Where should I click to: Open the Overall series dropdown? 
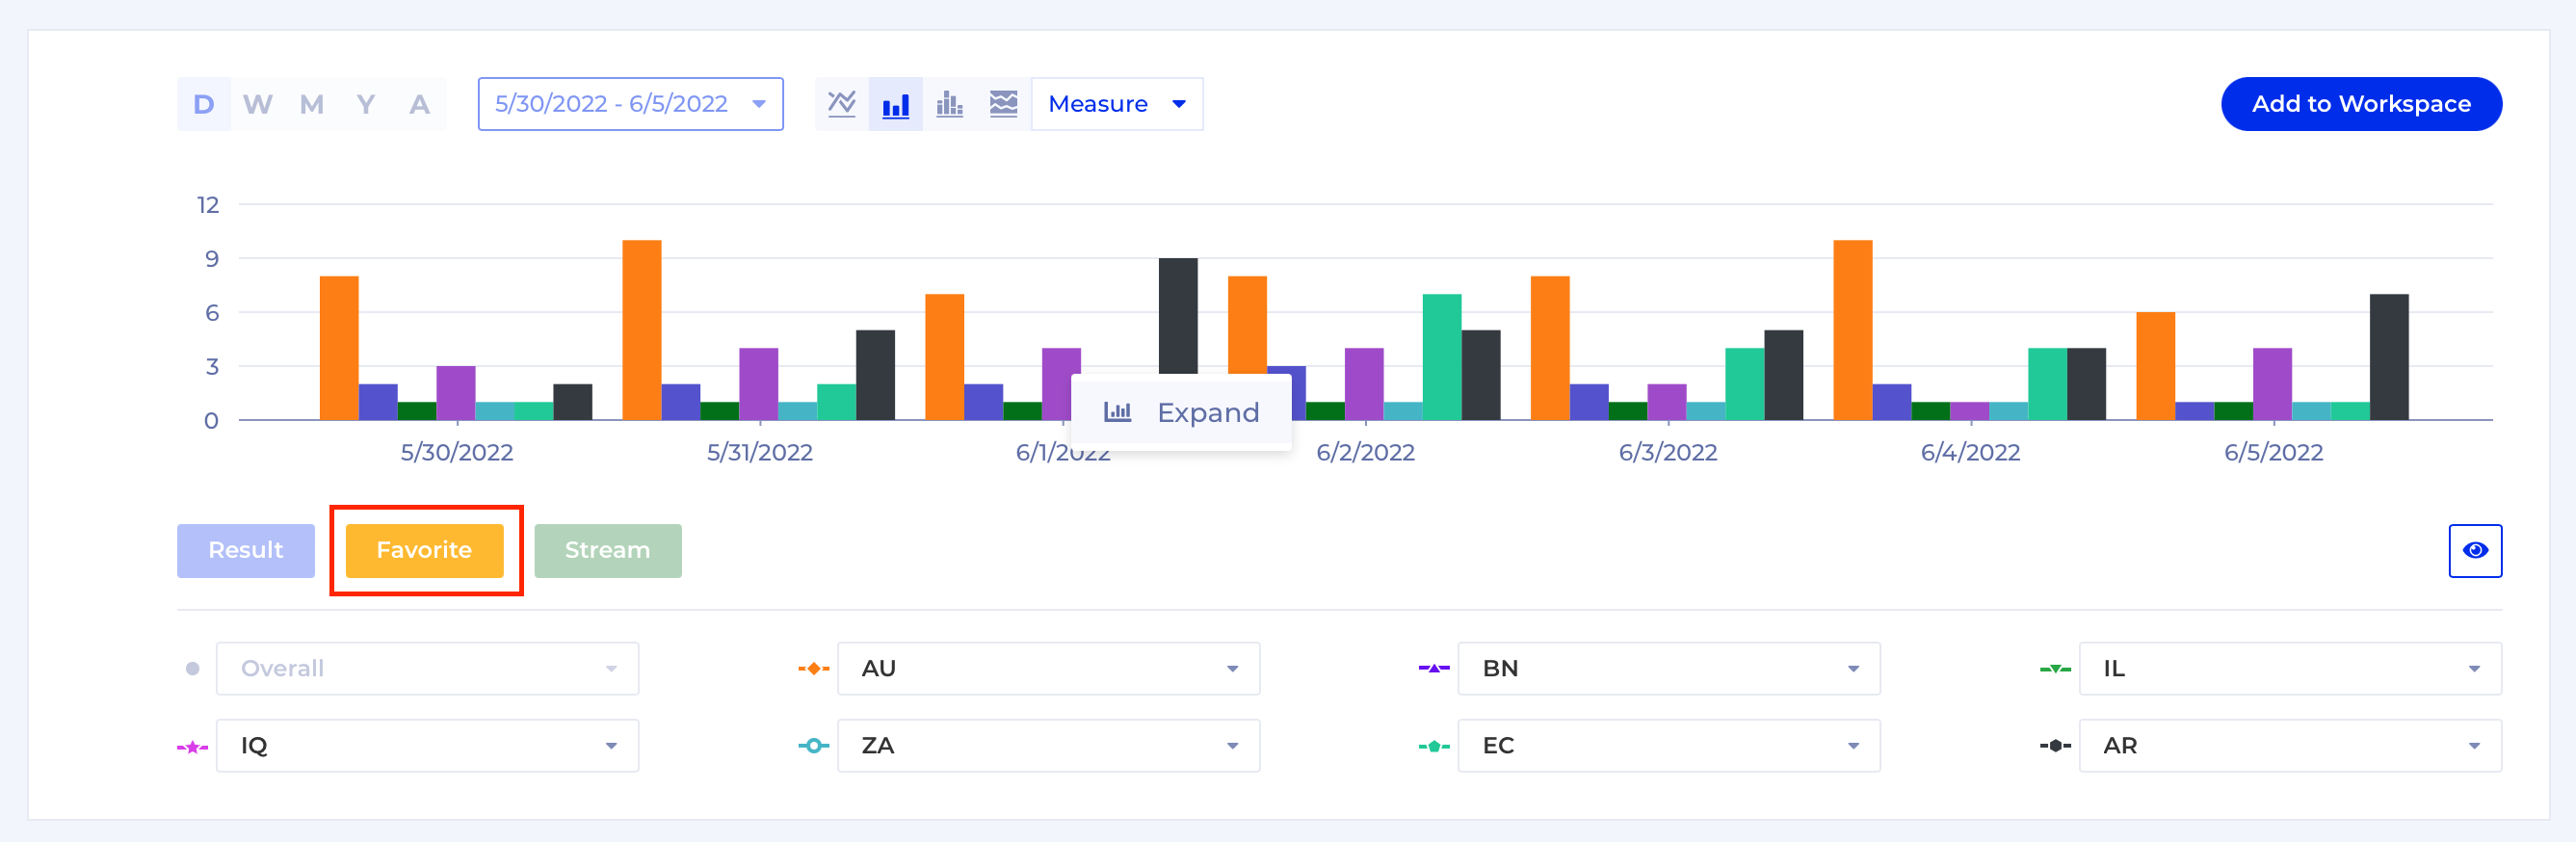pyautogui.click(x=428, y=669)
